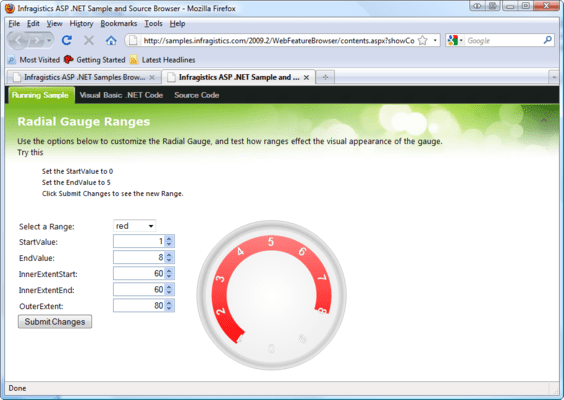
Task: Click the Done status bar text
Action: click(x=17, y=388)
